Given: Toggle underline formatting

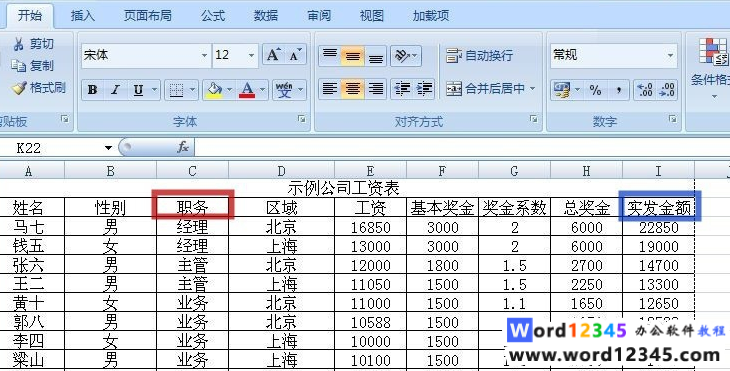Looking at the screenshot, I should (x=138, y=90).
